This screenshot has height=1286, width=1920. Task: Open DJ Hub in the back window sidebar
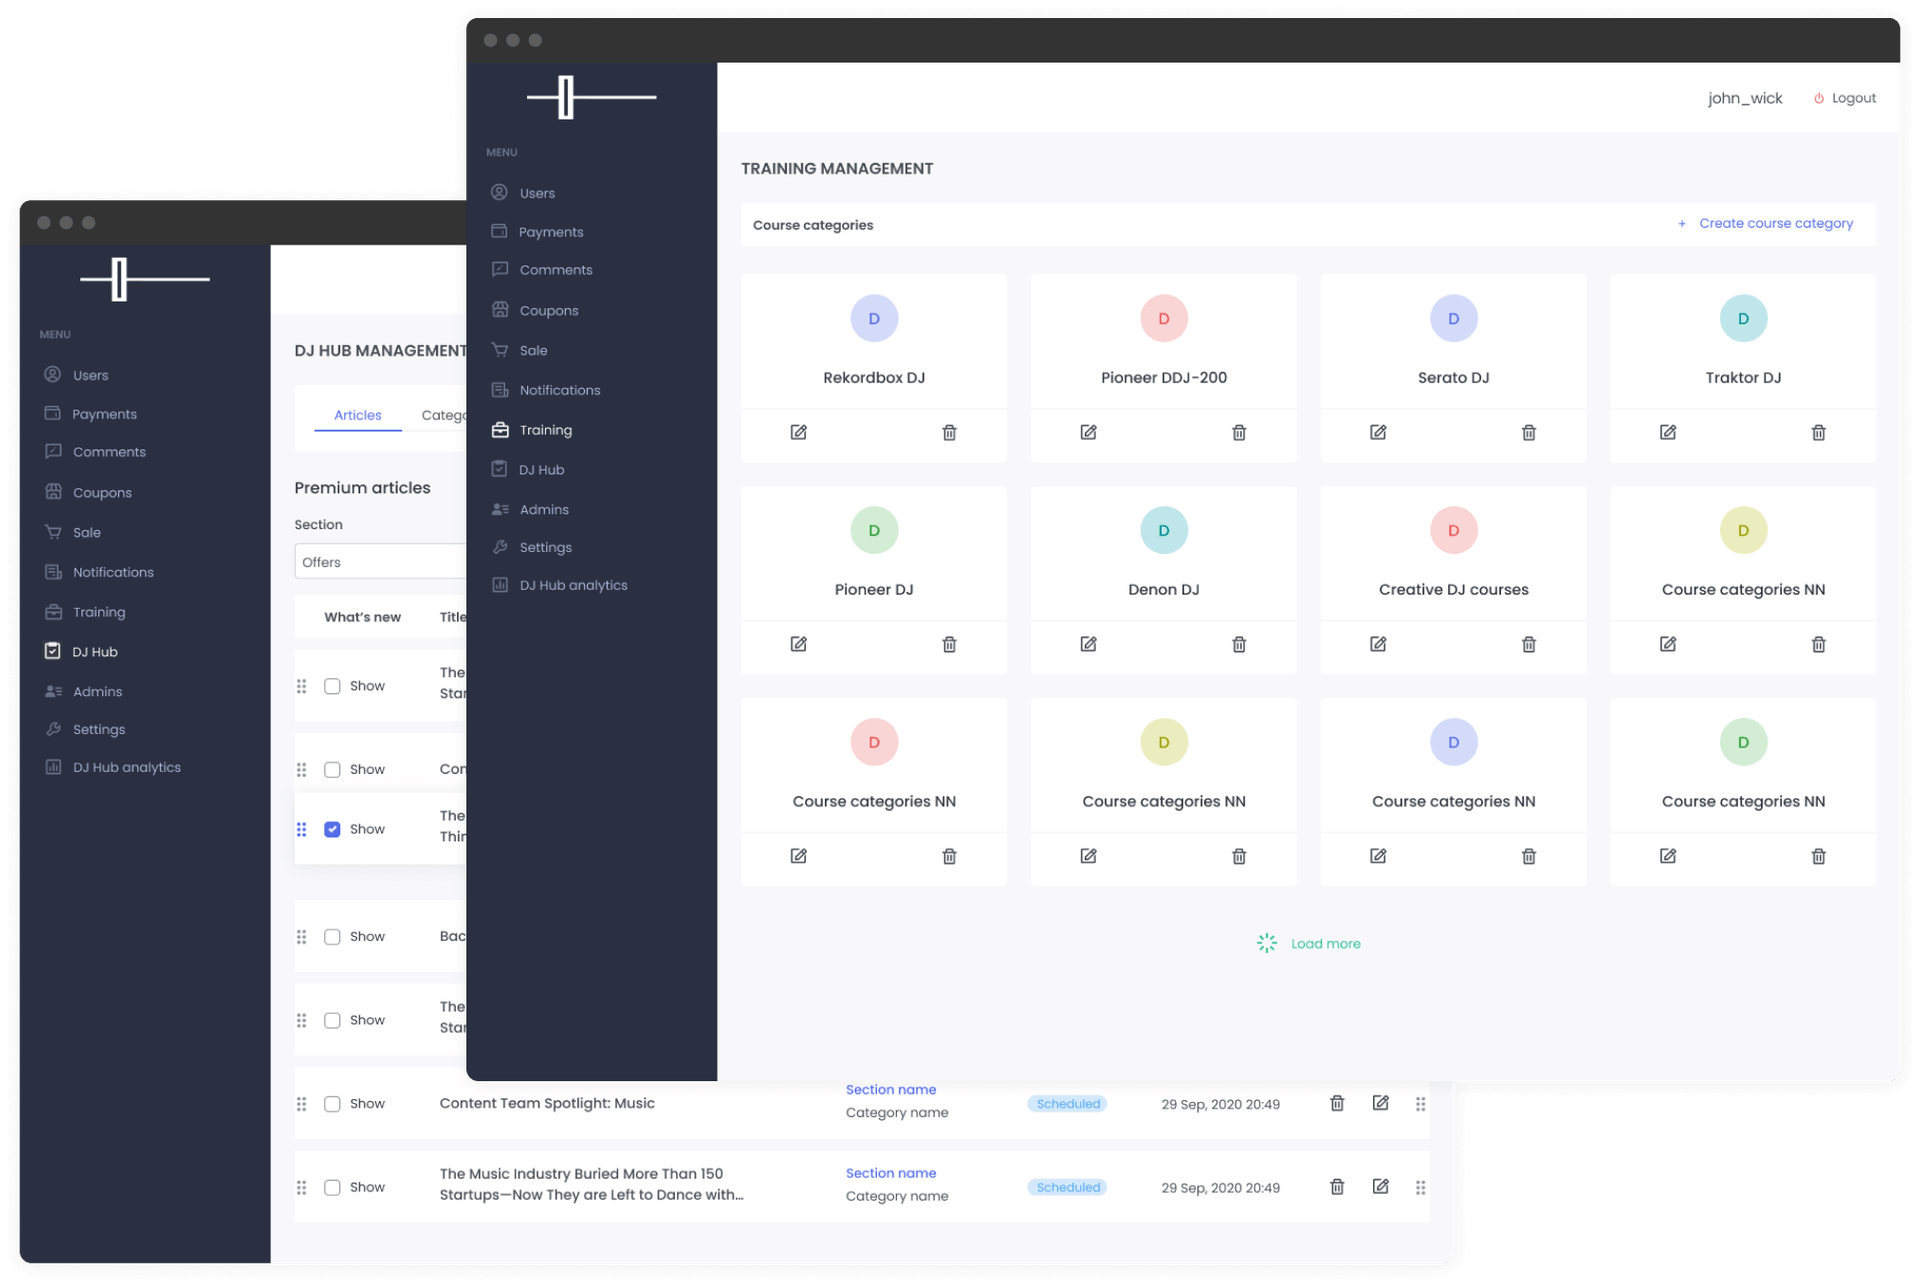click(94, 652)
